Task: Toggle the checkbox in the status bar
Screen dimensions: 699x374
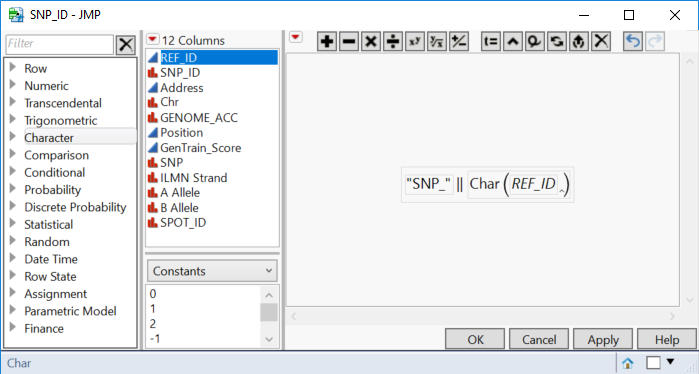Action: point(653,363)
